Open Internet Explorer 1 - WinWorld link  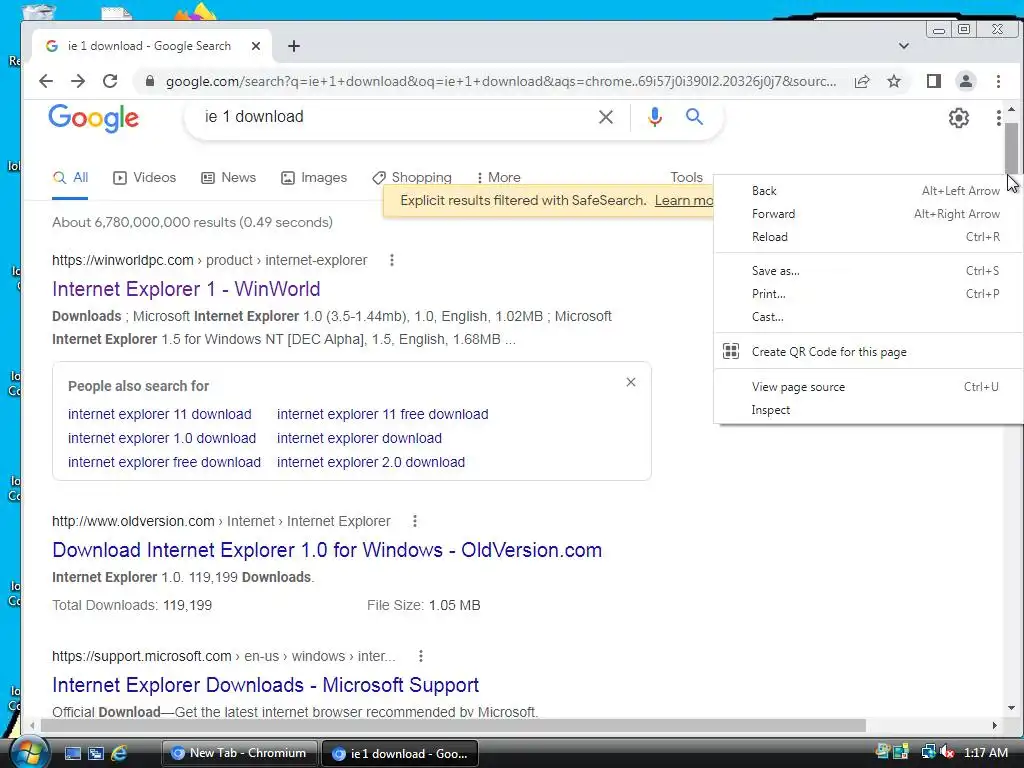(186, 289)
